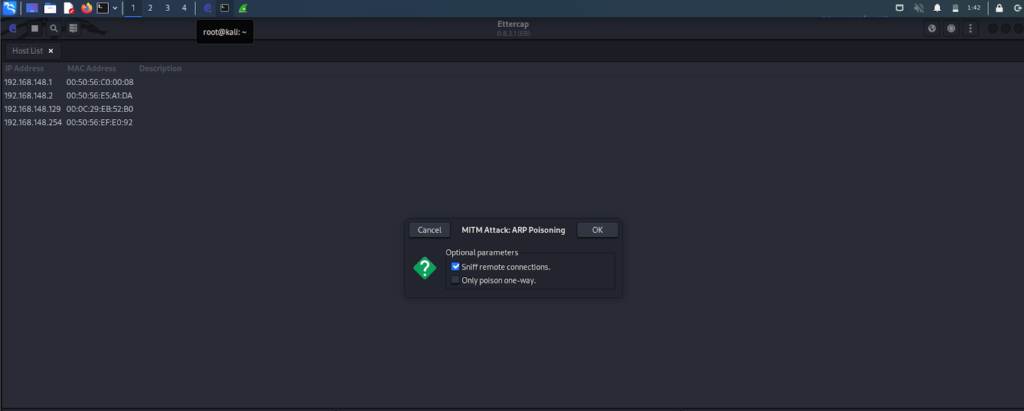Click the lock screen icon in the panel
The width and height of the screenshot is (1024, 411).
999,8
